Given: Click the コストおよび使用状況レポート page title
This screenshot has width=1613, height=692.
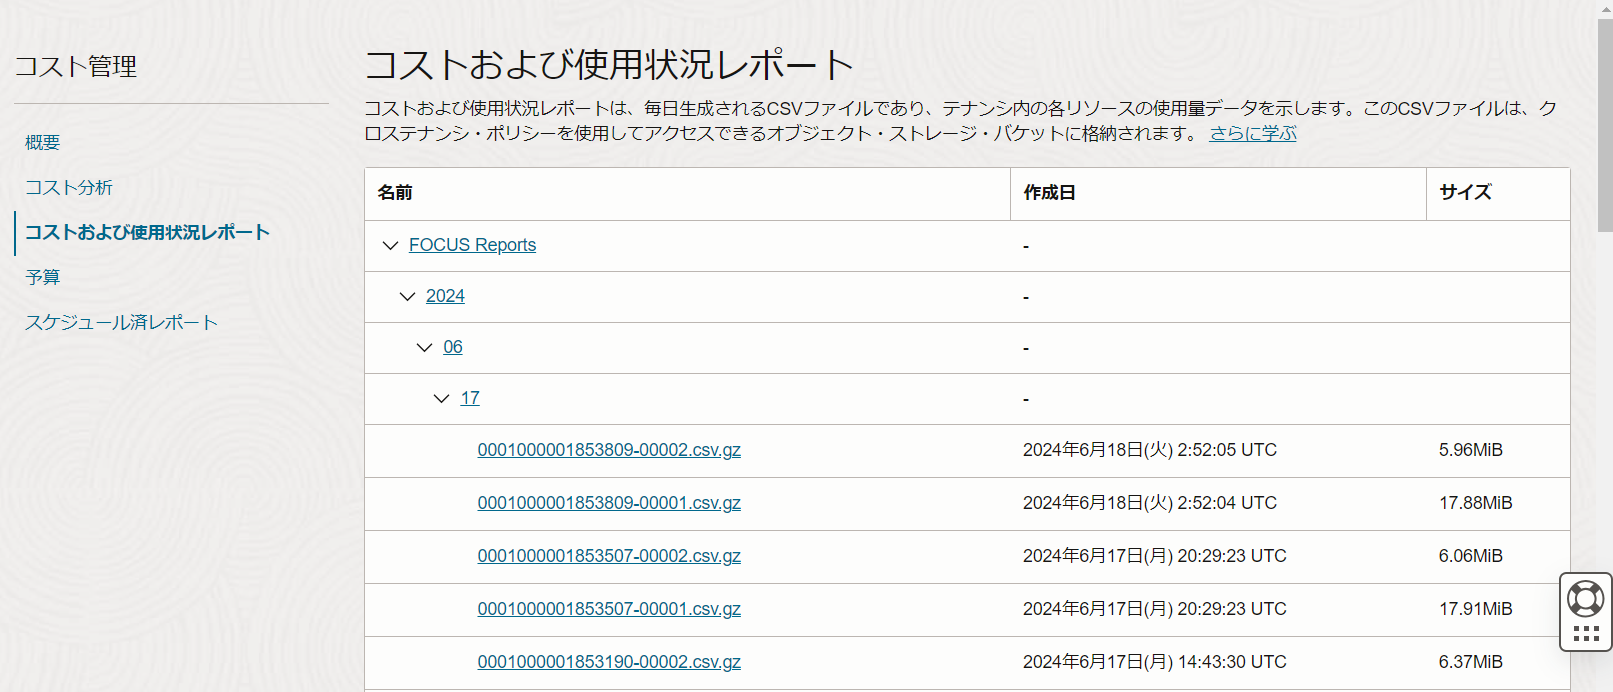Looking at the screenshot, I should (608, 65).
